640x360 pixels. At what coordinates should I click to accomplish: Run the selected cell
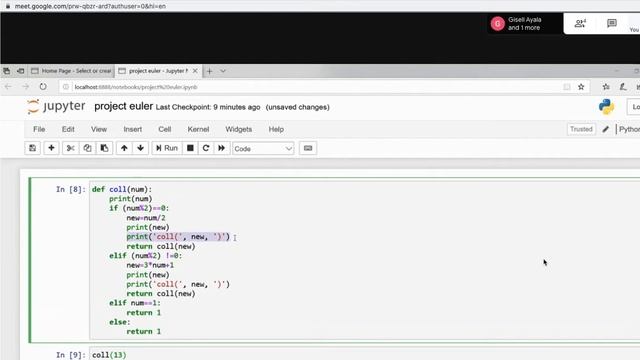(x=167, y=148)
